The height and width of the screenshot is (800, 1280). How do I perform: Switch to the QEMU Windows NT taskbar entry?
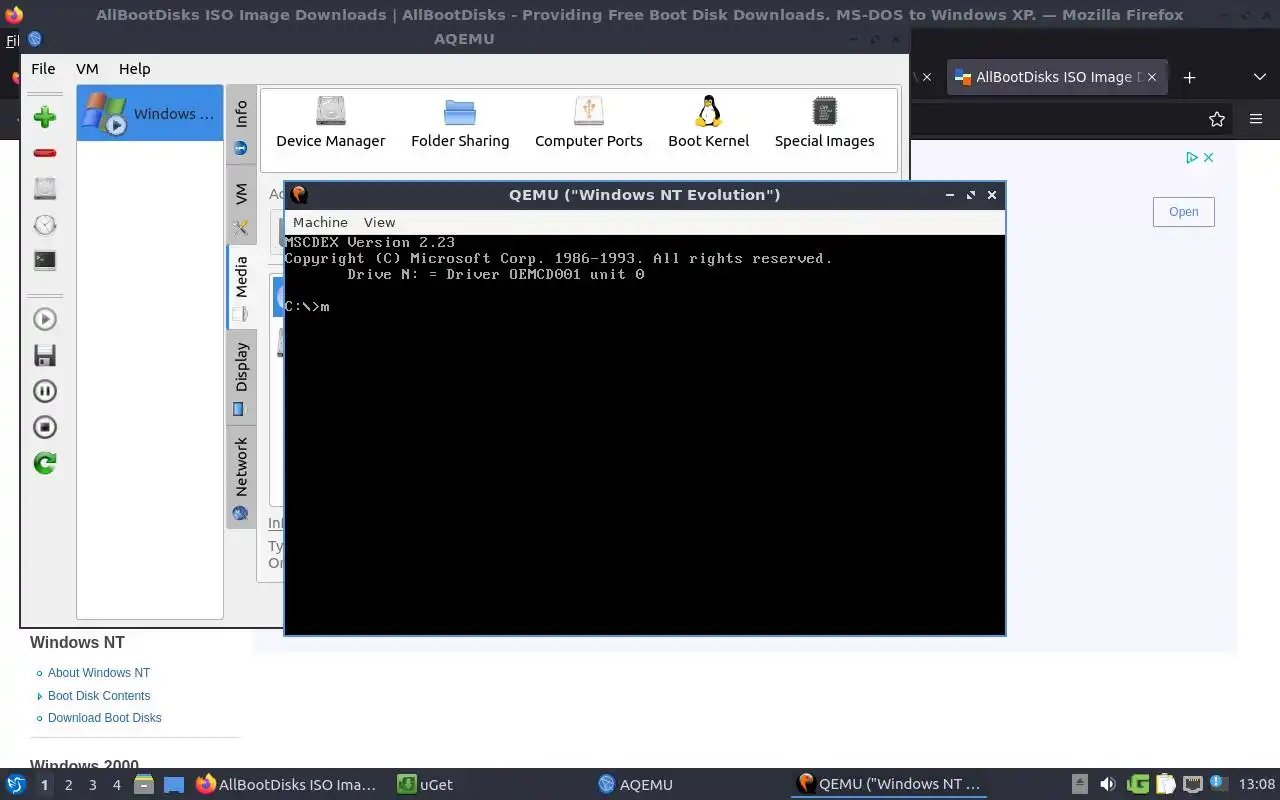[x=888, y=785]
